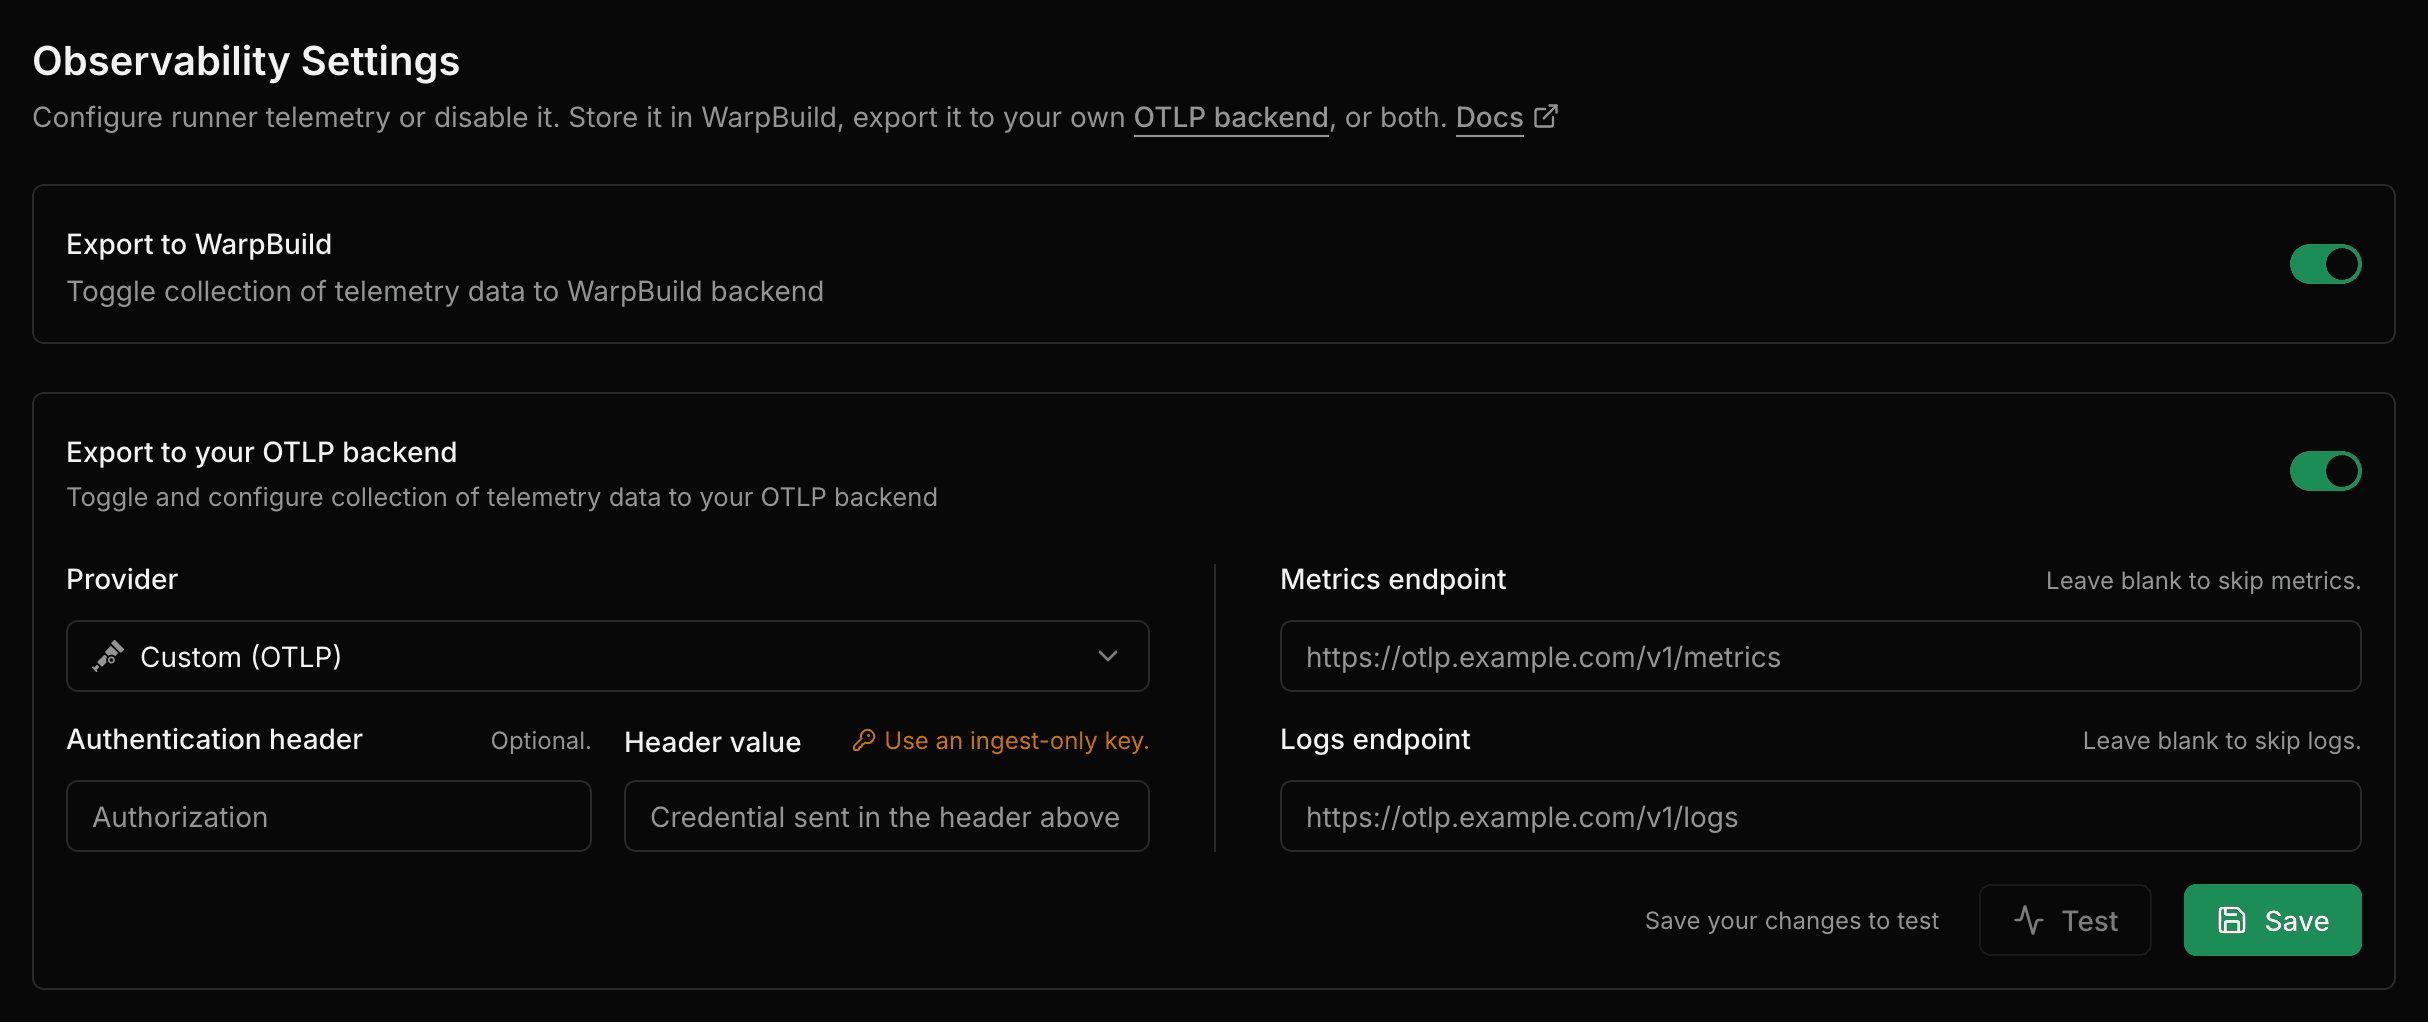The width and height of the screenshot is (2428, 1022).
Task: Click the Save button
Action: [2272, 920]
